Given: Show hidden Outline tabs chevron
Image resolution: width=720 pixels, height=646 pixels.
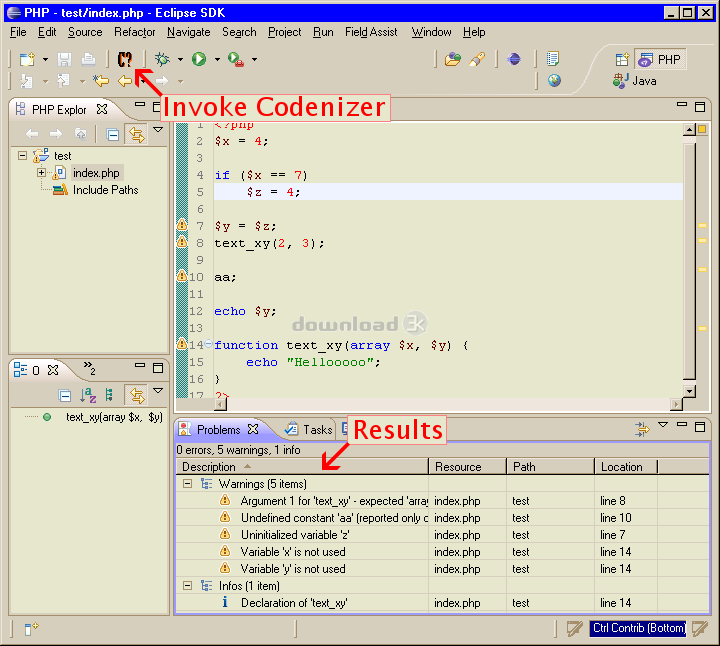Looking at the screenshot, I should point(89,368).
